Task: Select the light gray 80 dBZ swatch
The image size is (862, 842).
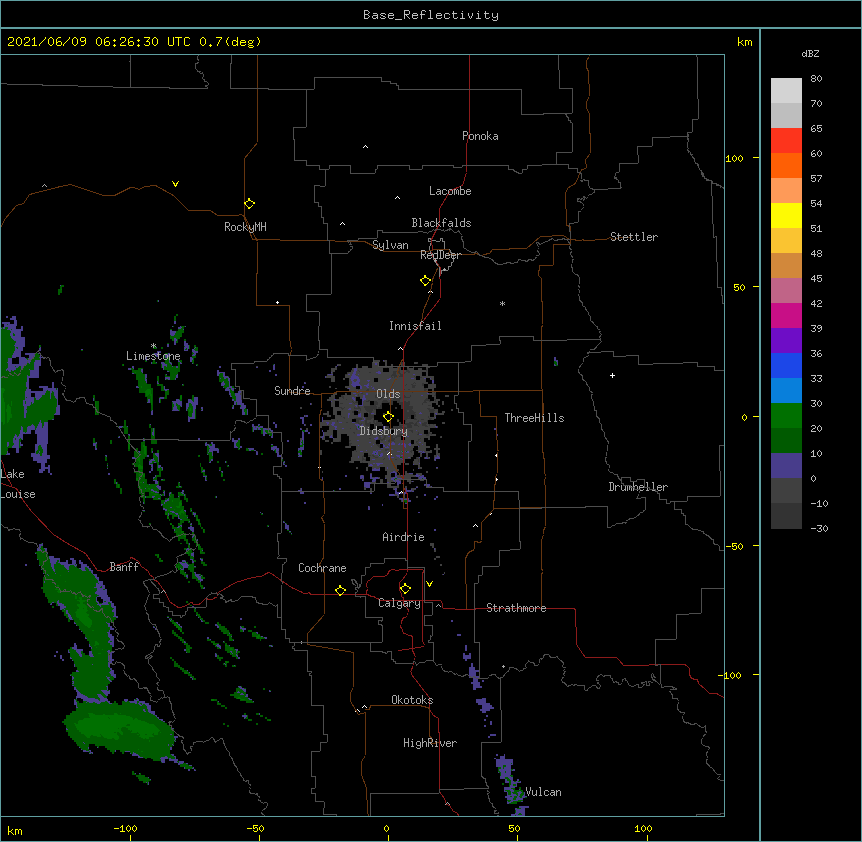Action: (x=786, y=91)
